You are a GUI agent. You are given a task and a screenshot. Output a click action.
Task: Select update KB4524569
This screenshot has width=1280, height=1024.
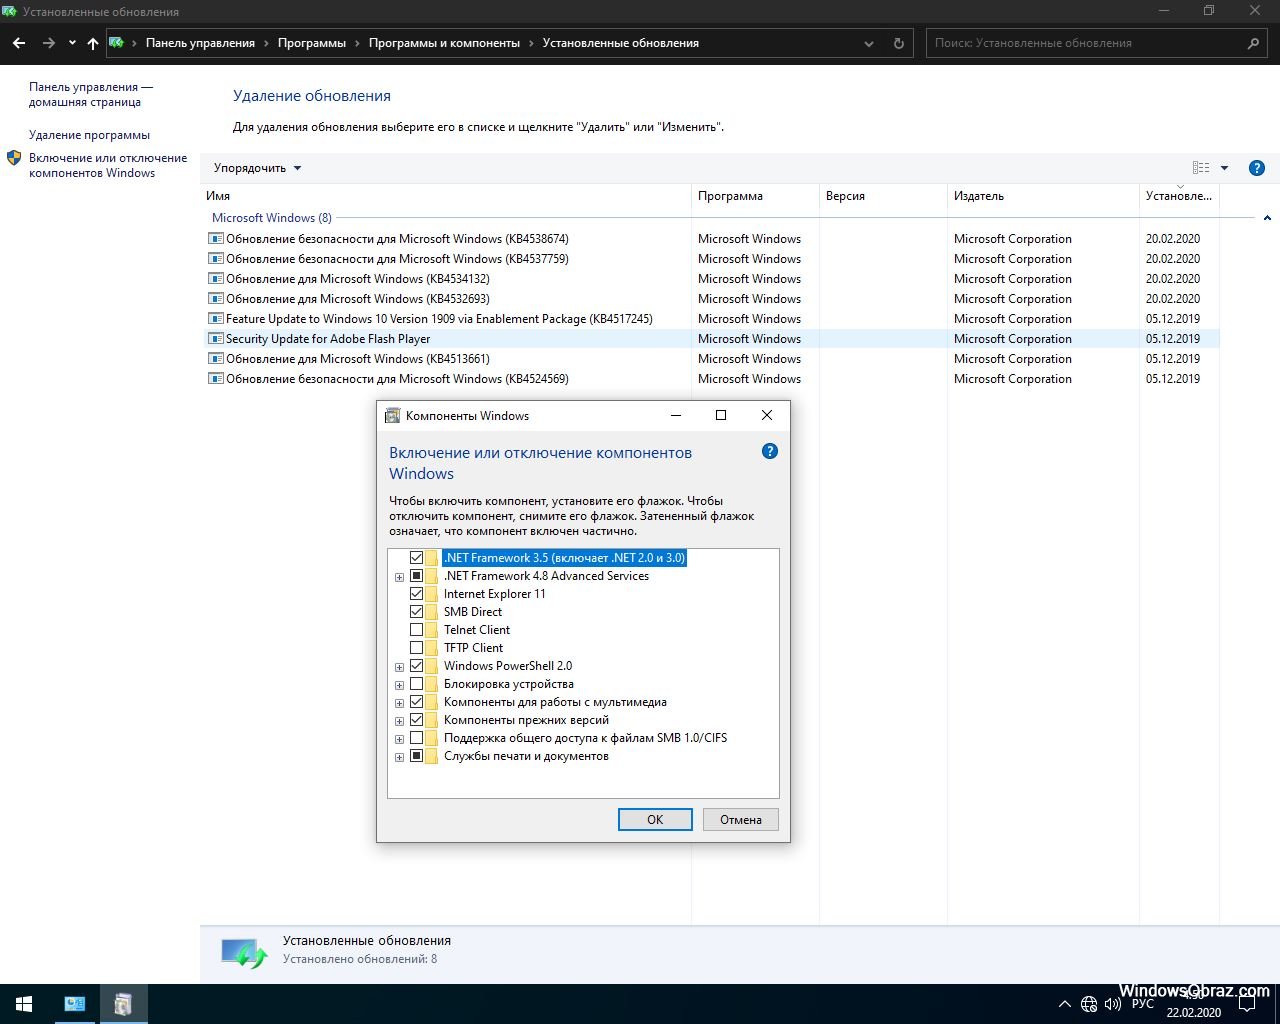[x=711, y=379]
